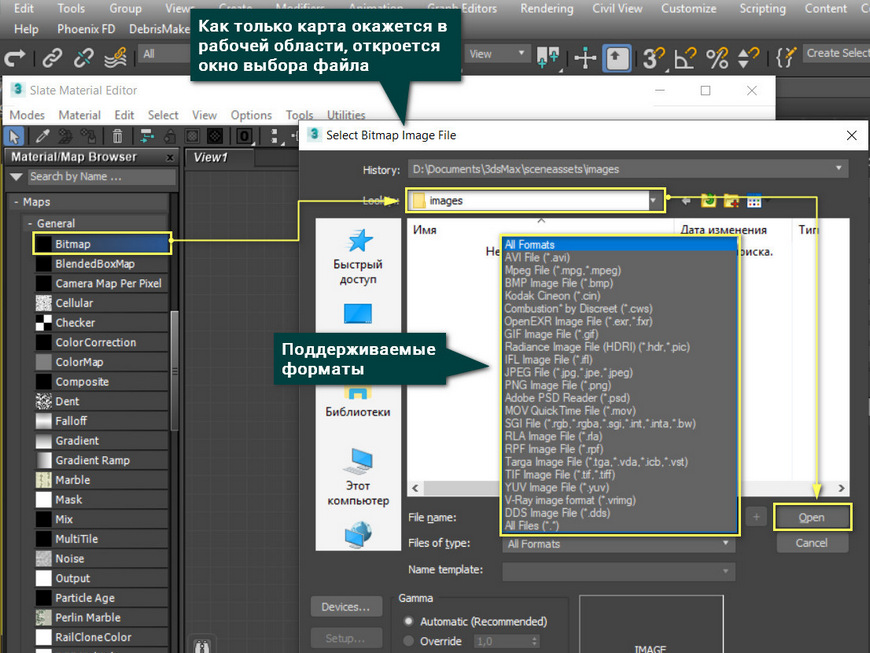
Task: Click the eyedropper Pick Material from Object icon
Action: point(42,135)
